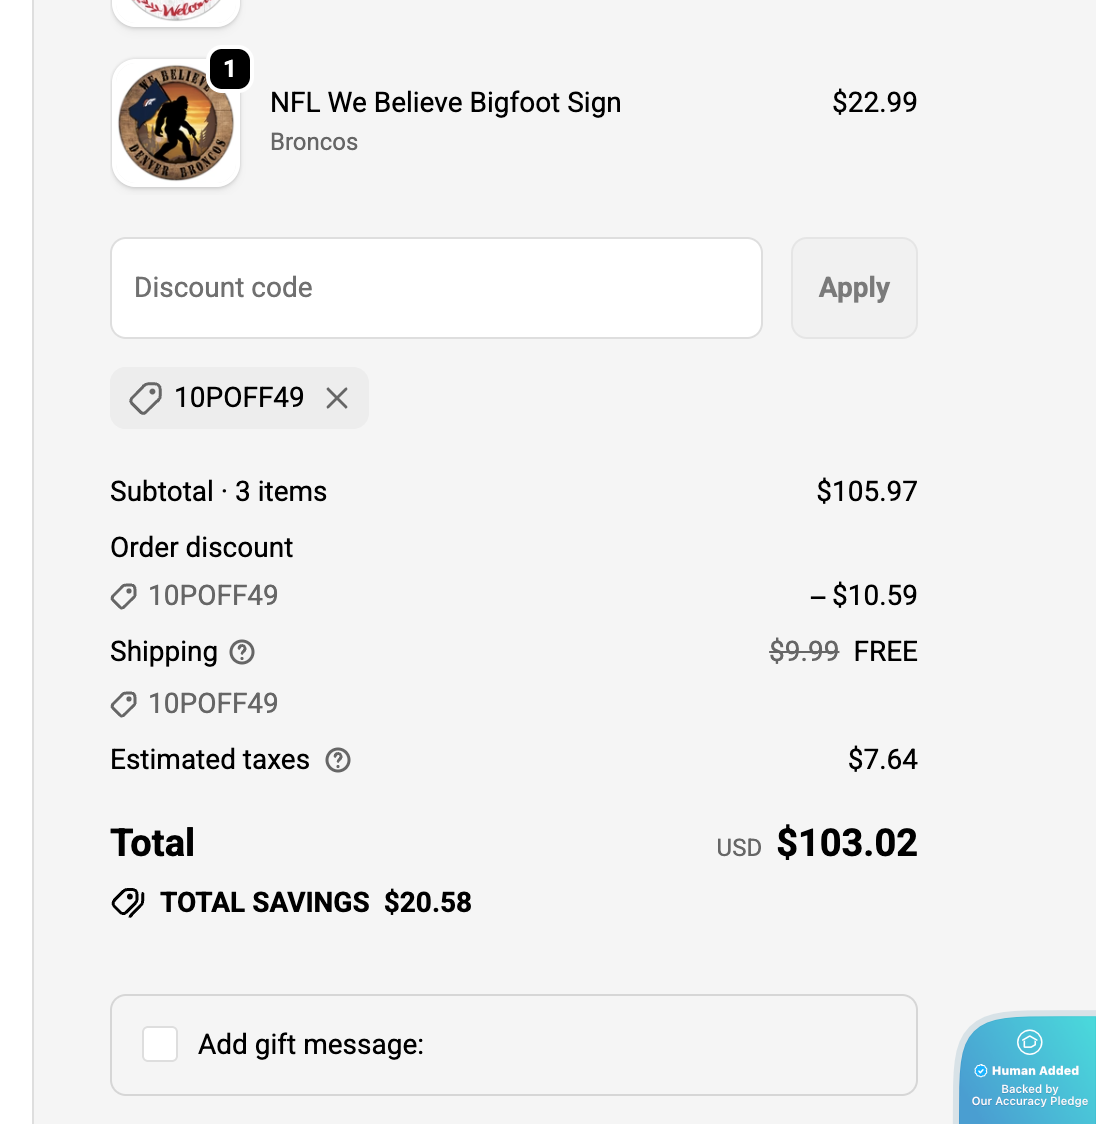1096x1124 pixels.
Task: Click the Human Added badge top icon
Action: [1029, 1042]
